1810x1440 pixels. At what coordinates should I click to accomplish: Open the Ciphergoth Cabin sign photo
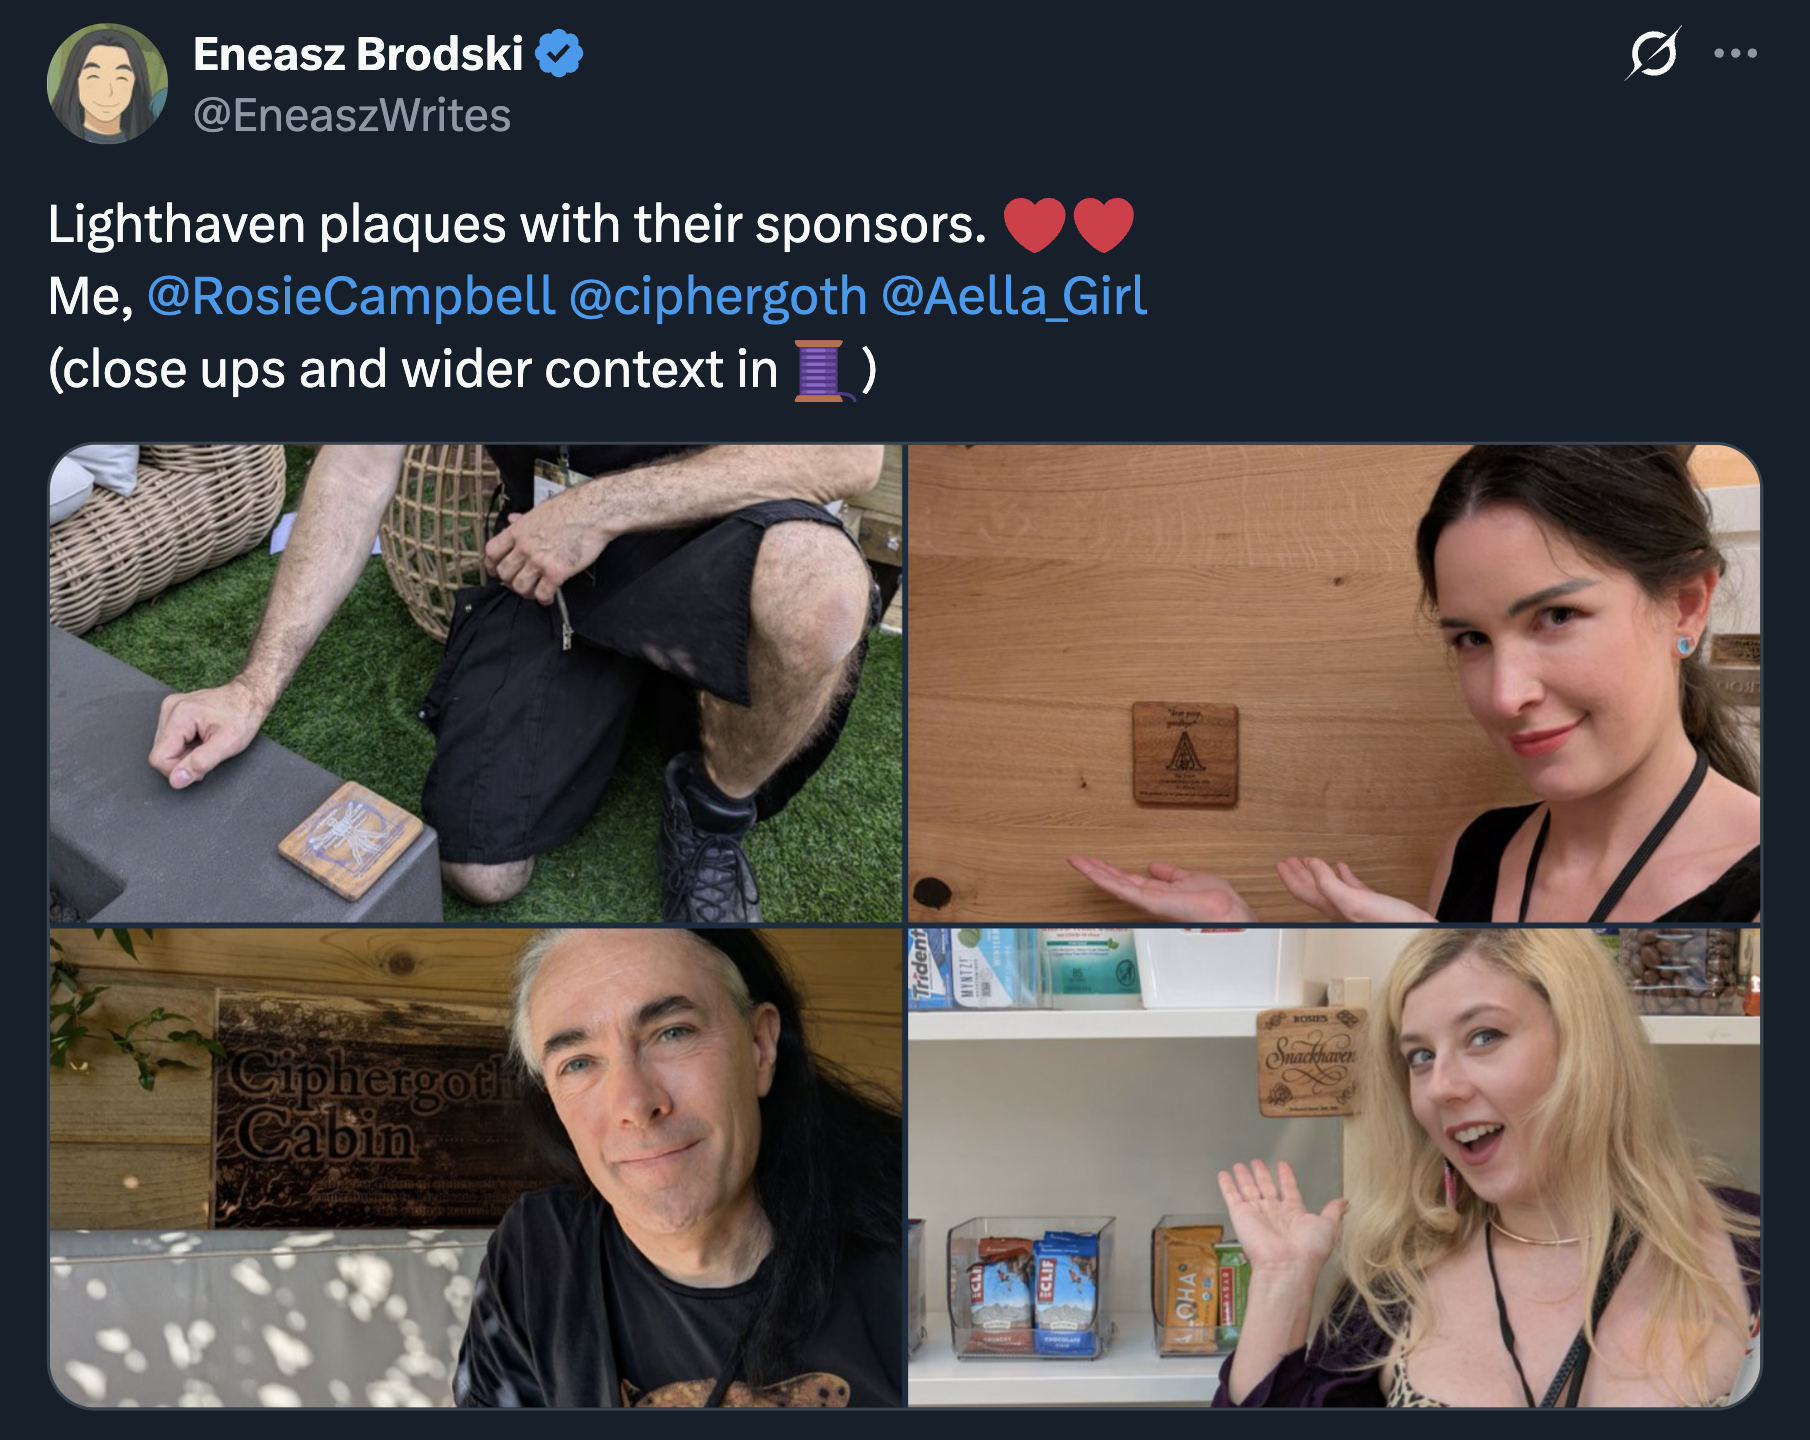click(x=476, y=1168)
